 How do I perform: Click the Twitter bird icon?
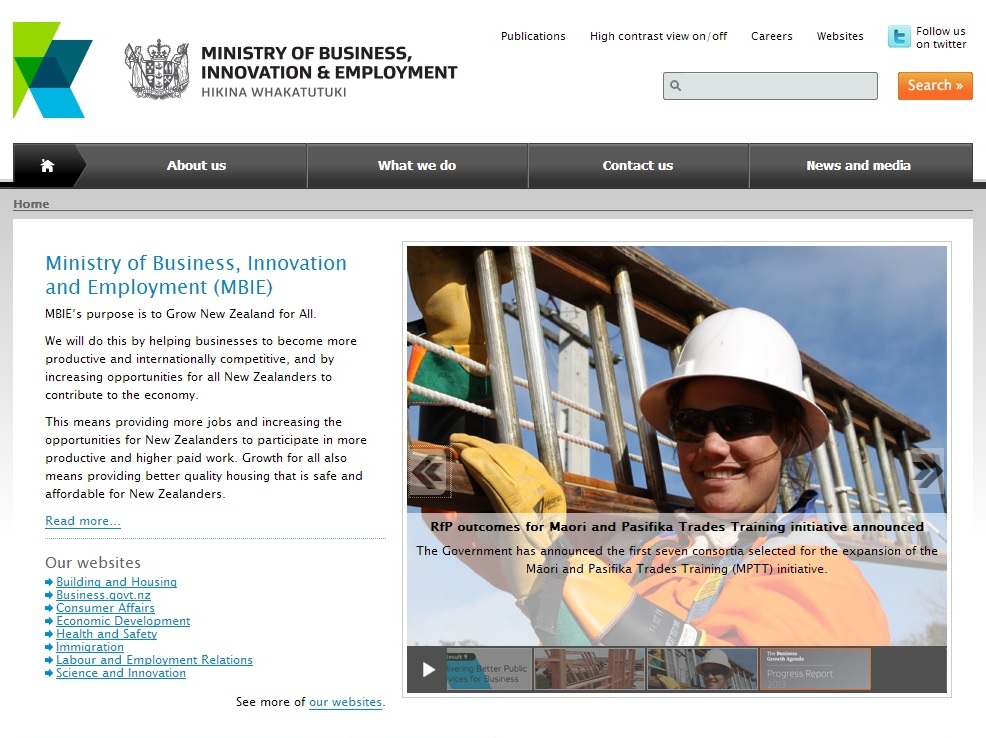(899, 36)
